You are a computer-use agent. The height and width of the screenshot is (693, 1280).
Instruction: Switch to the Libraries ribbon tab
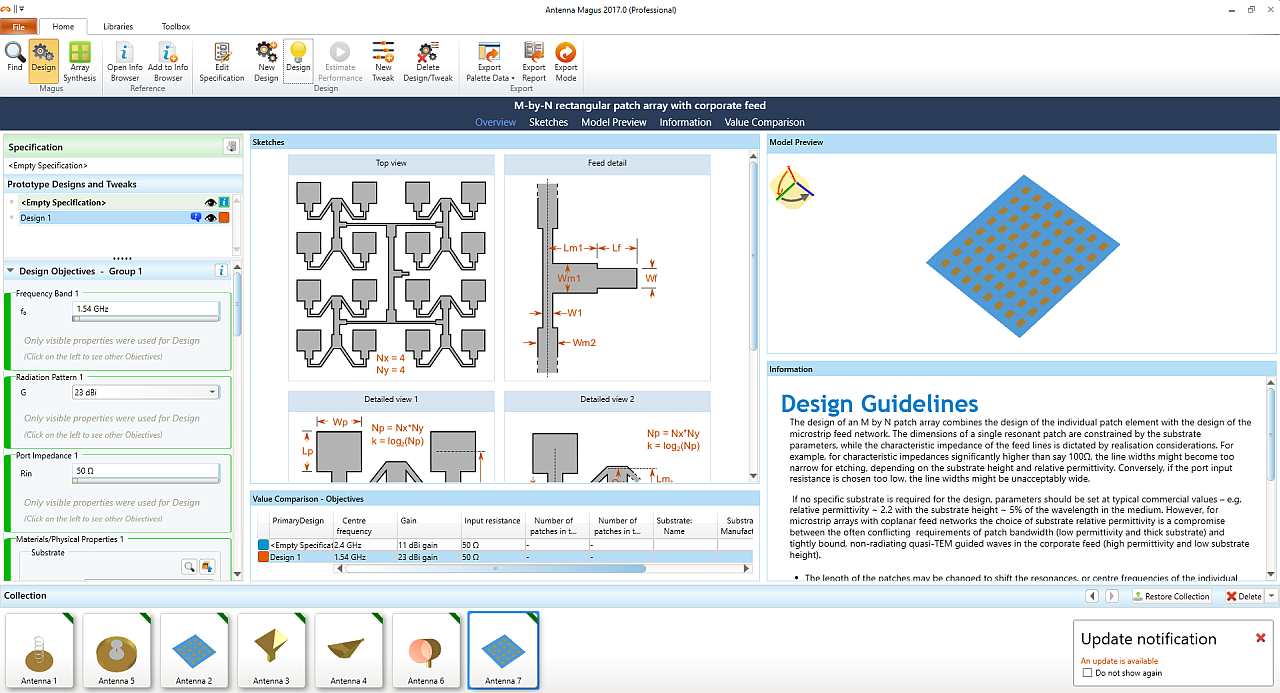(118, 27)
